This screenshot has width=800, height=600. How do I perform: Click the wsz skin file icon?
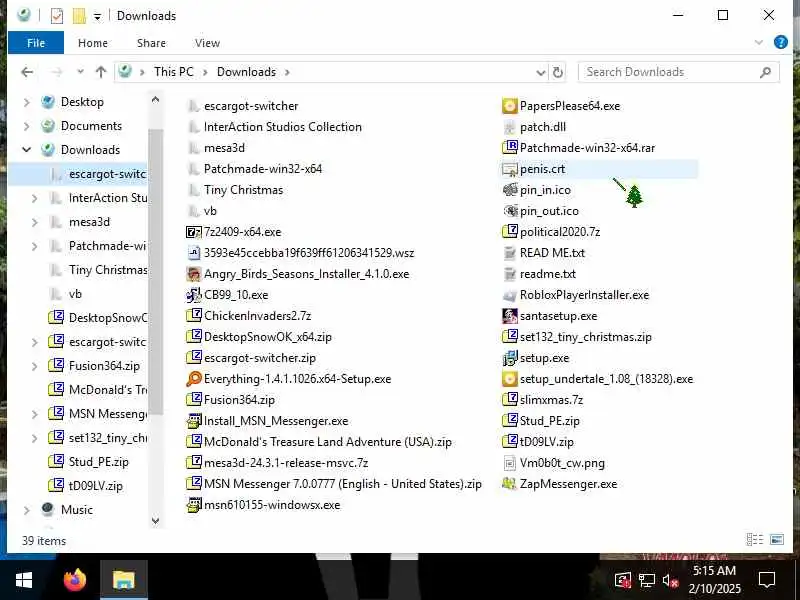[x=193, y=253]
